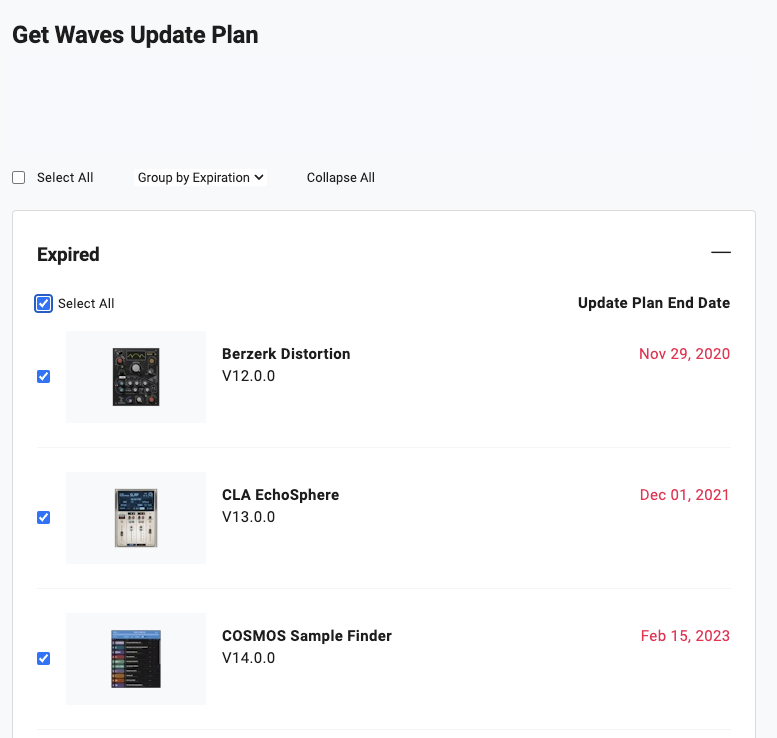Deselect the CLA EchoSphere checkbox
The height and width of the screenshot is (738, 777).
[x=44, y=517]
